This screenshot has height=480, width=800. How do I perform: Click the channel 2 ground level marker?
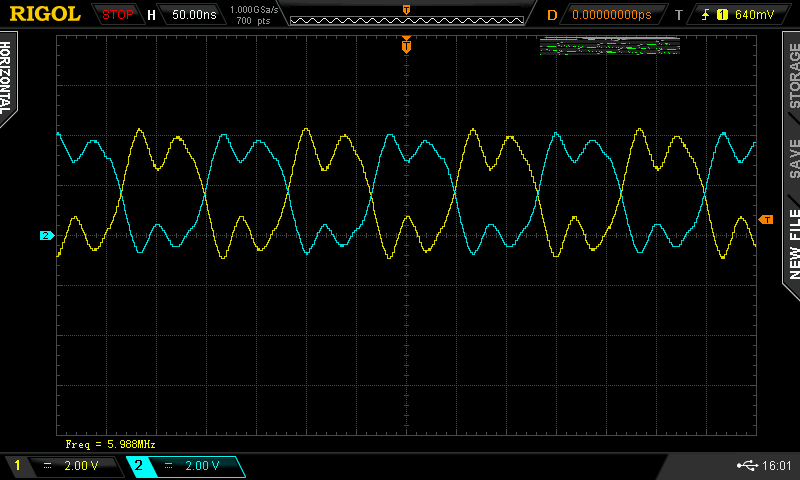coord(46,235)
